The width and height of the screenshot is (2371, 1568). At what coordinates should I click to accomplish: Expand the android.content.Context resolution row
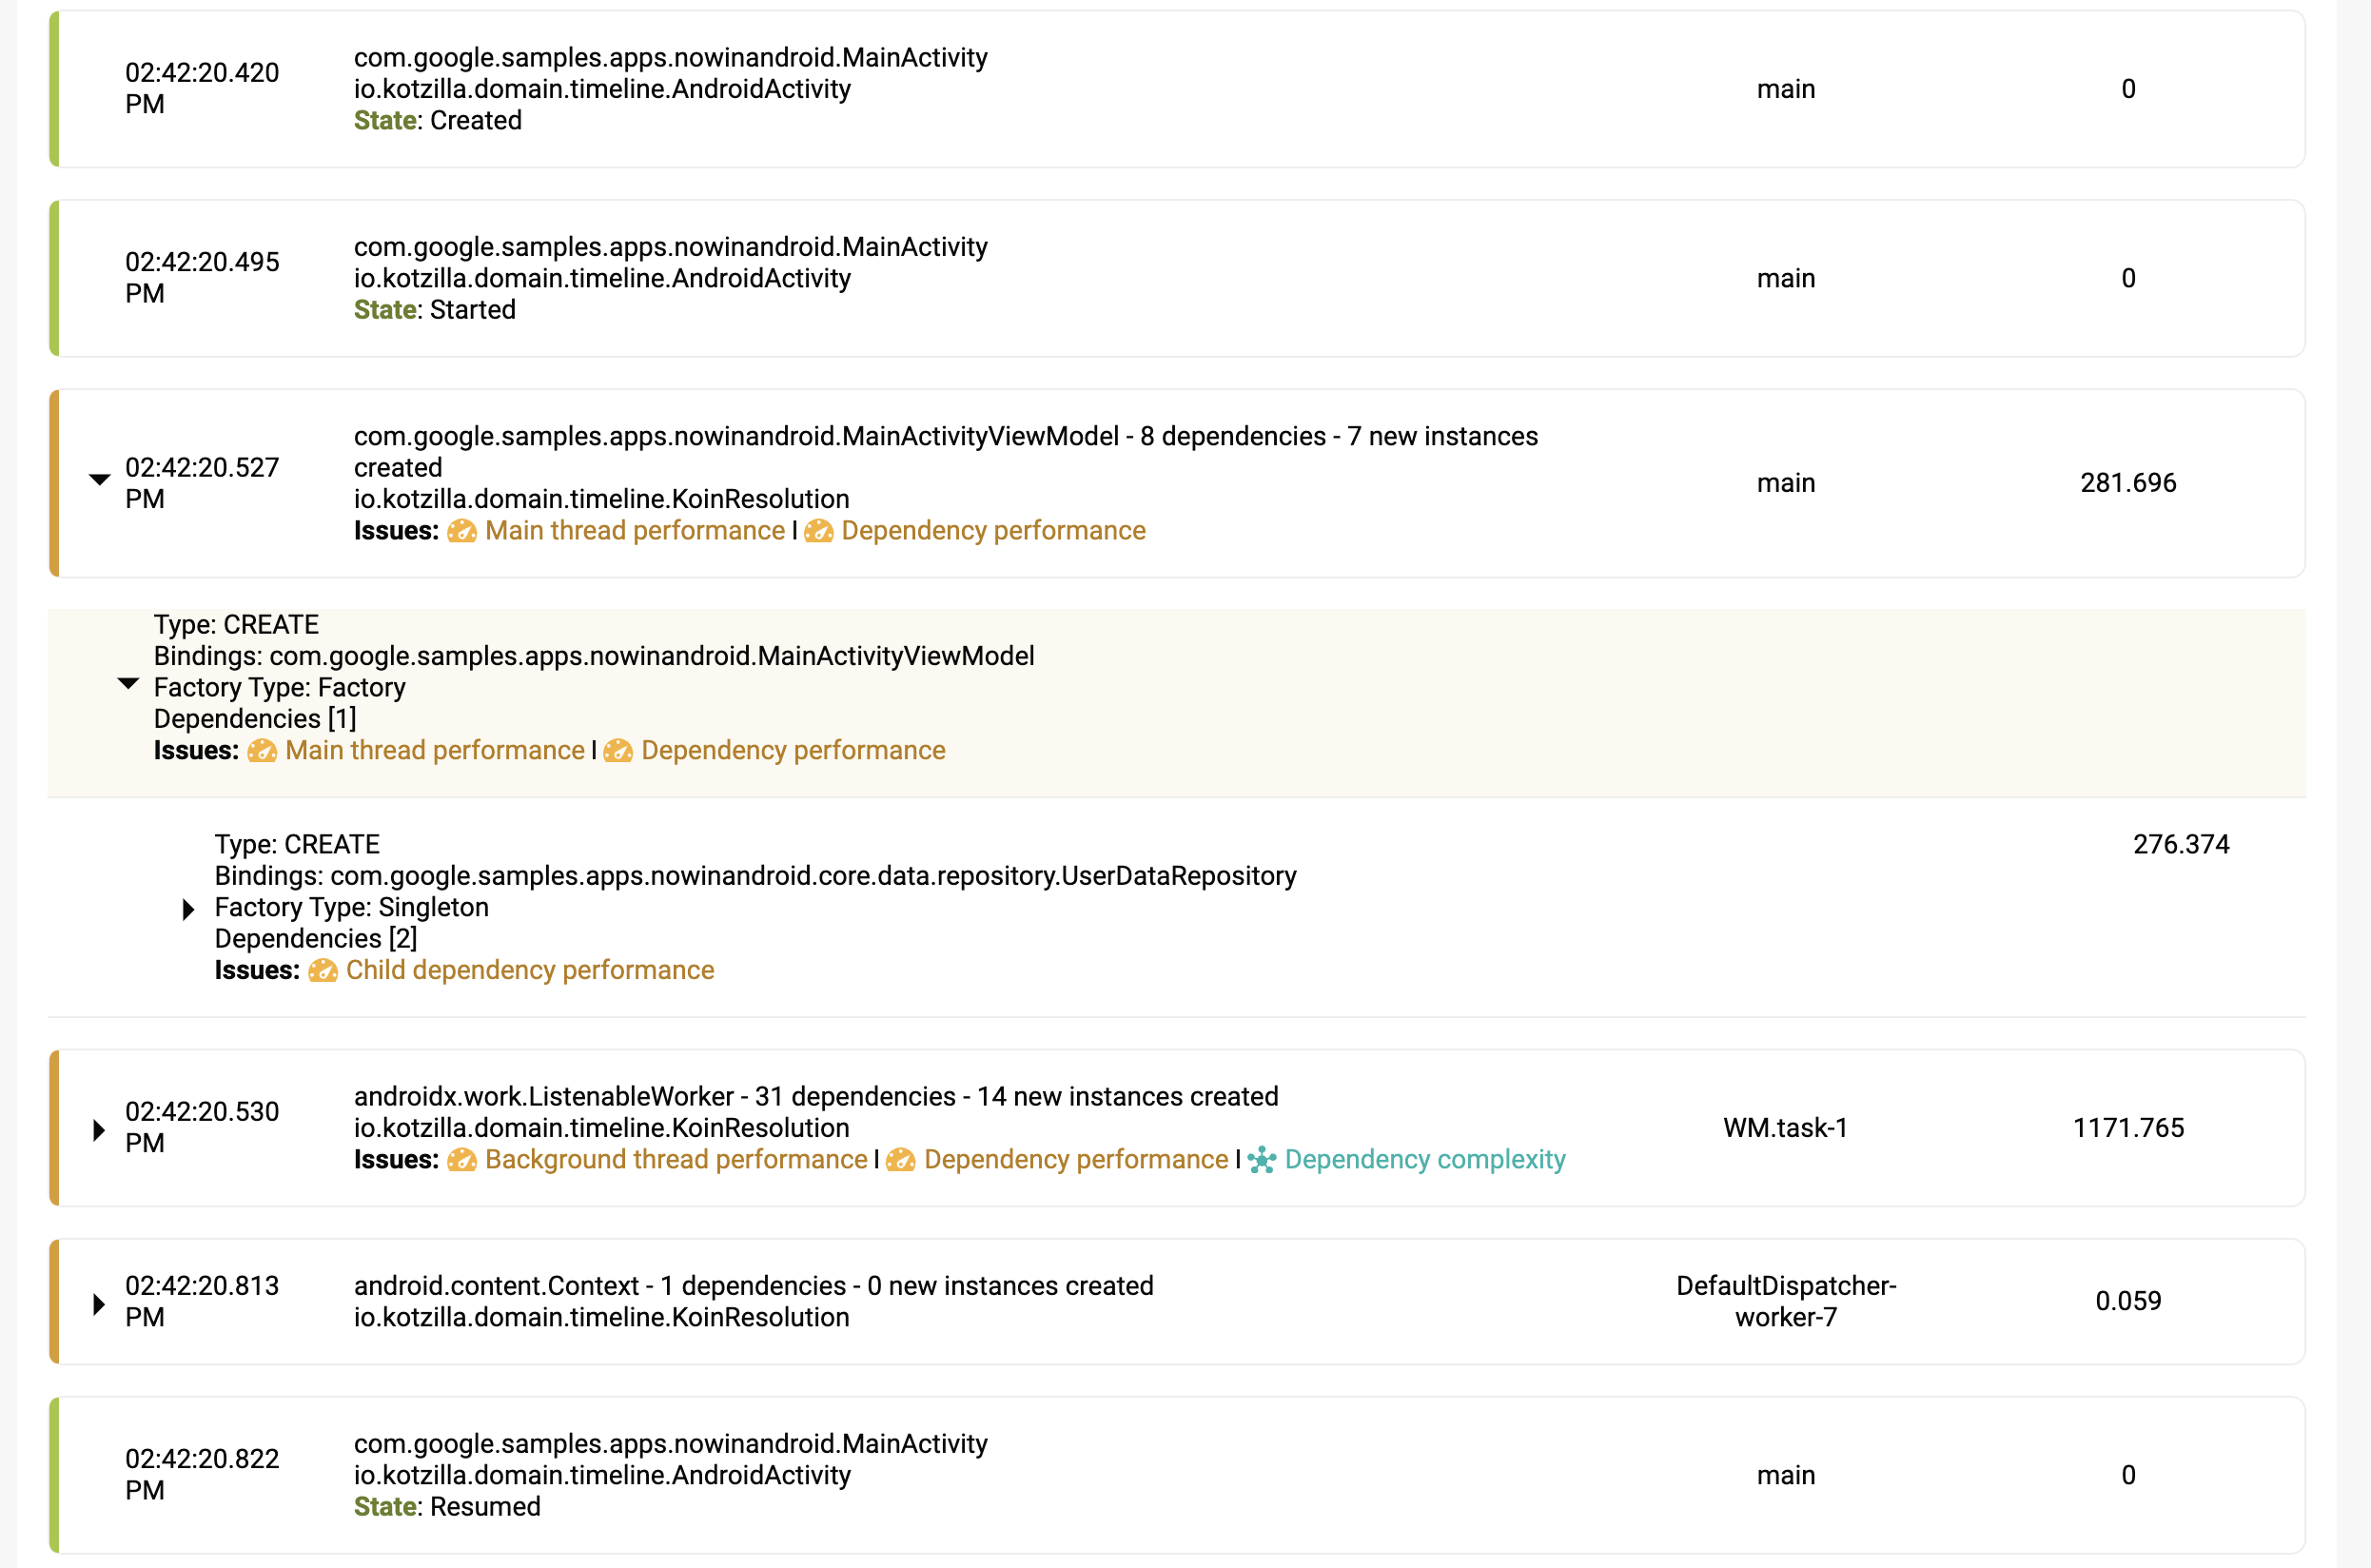click(99, 1304)
